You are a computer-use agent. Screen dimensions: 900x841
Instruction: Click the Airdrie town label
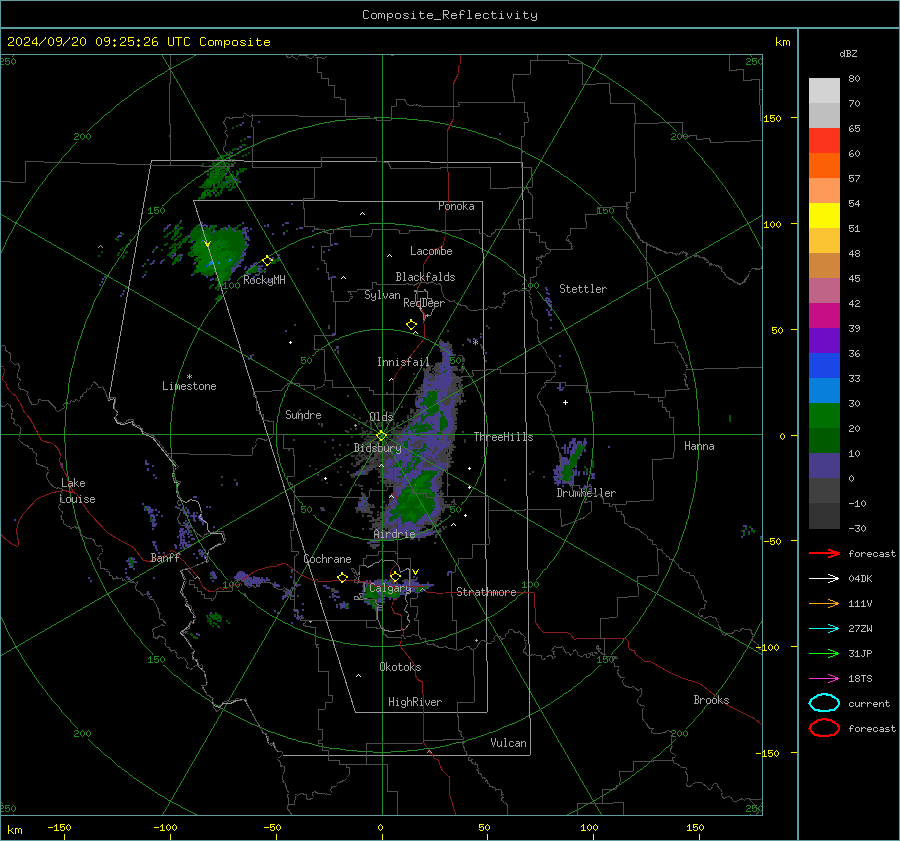394,534
